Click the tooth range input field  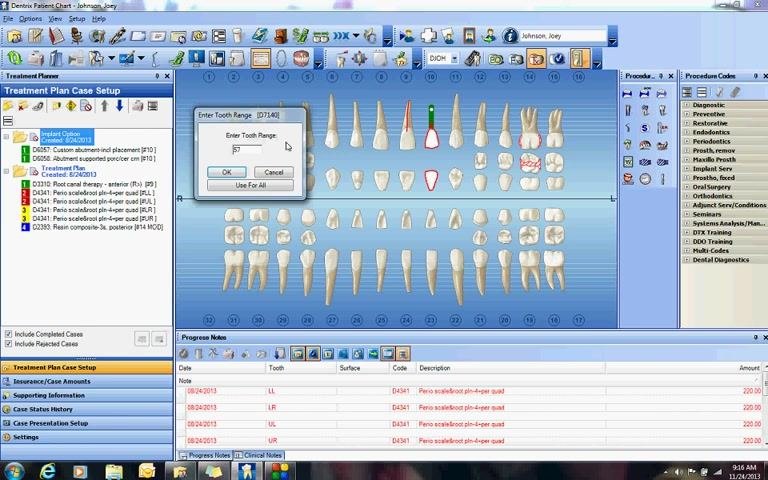[x=247, y=149]
